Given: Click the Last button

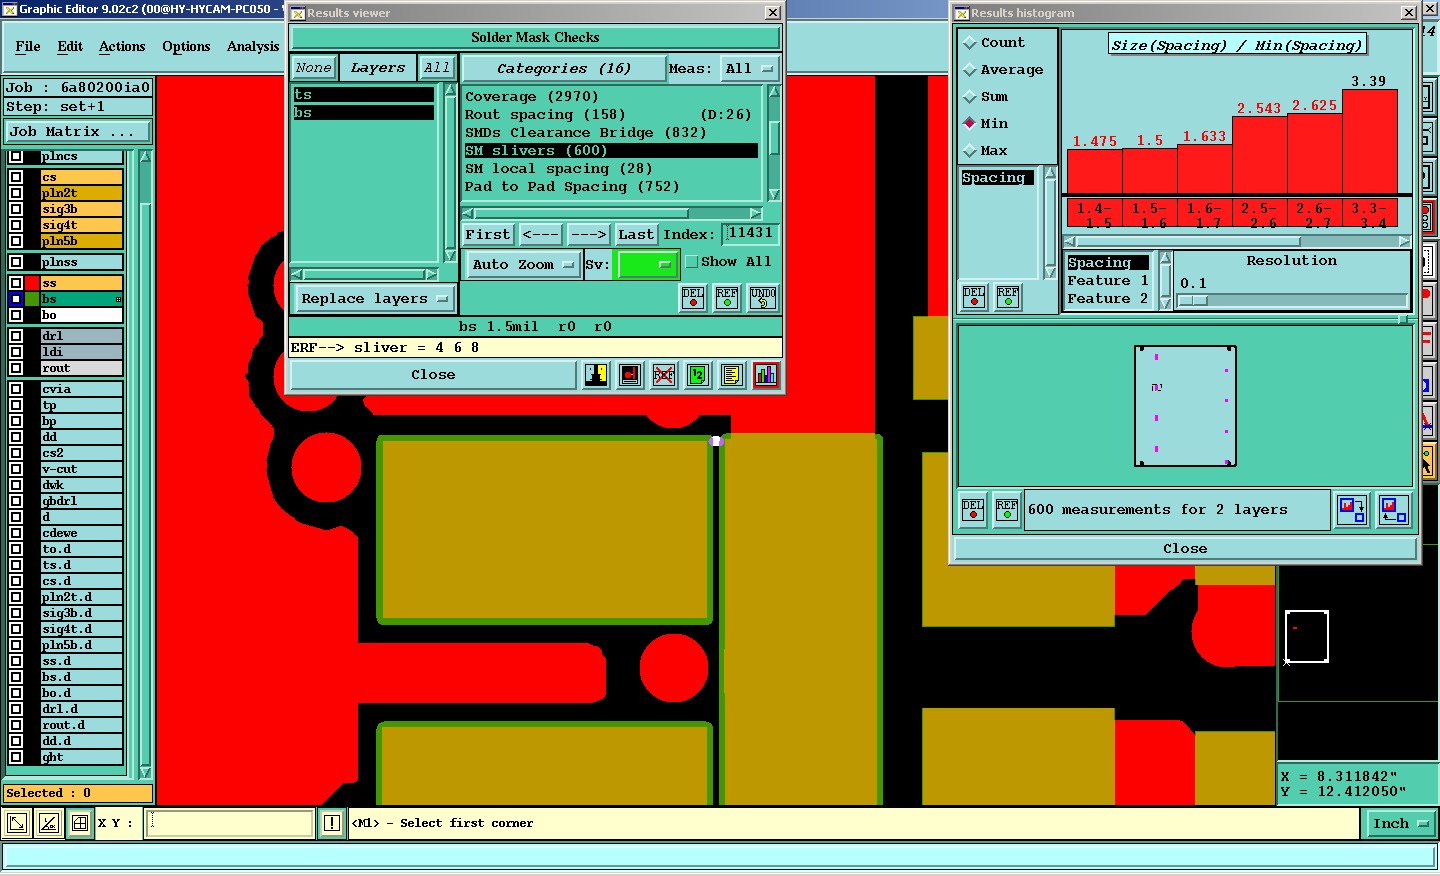Looking at the screenshot, I should (636, 234).
